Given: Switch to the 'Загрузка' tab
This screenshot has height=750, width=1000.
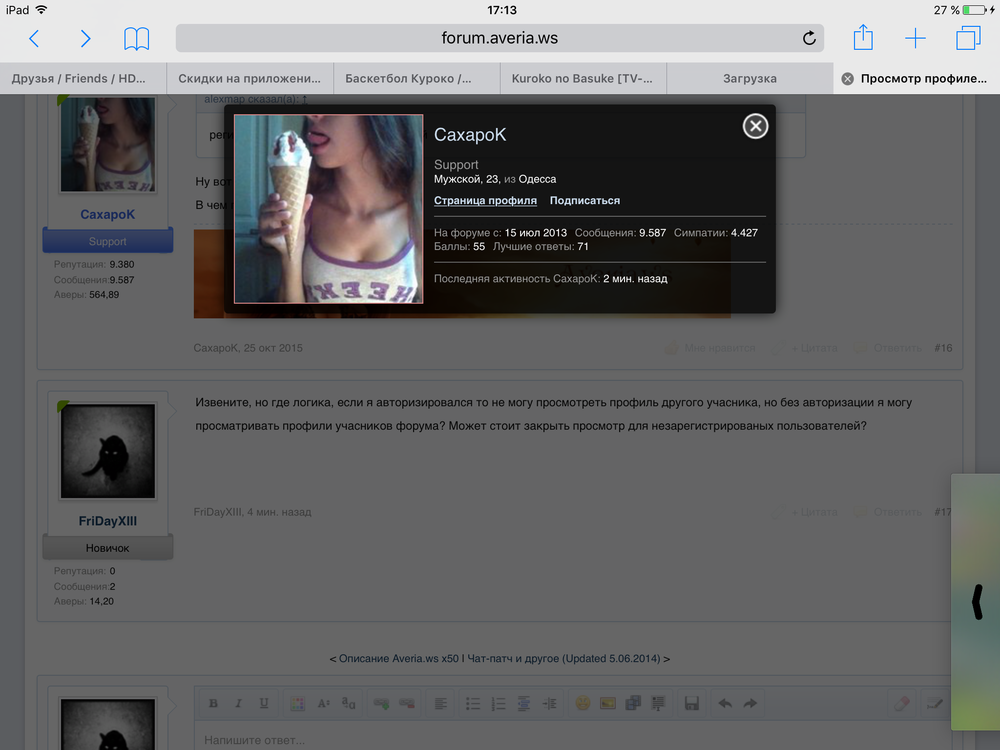Looking at the screenshot, I should (749, 79).
